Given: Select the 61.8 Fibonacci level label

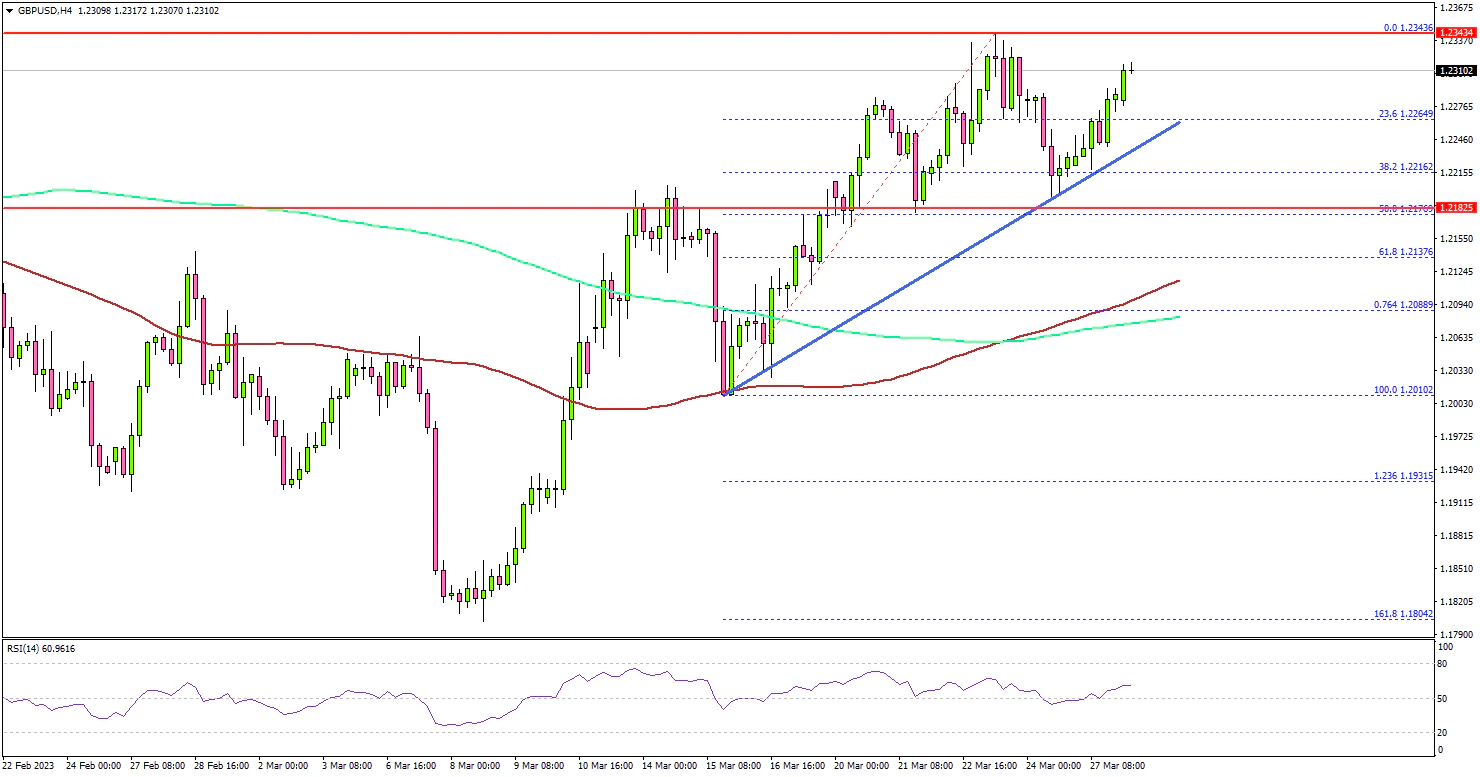Looking at the screenshot, I should tap(1406, 252).
